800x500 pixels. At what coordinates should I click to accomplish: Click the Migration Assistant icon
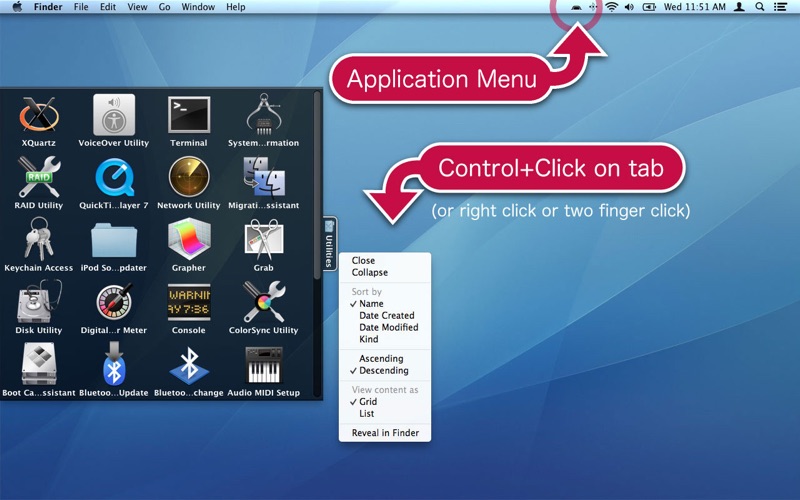[x=263, y=177]
